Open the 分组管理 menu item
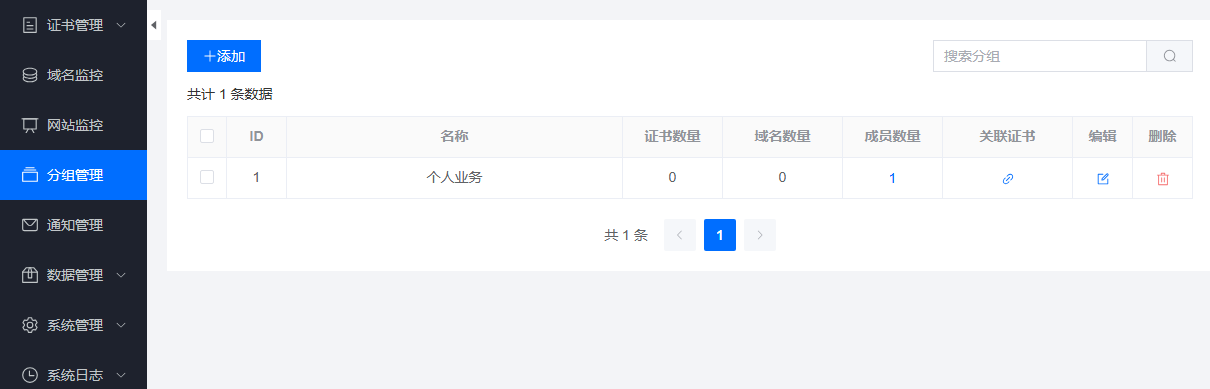This screenshot has width=1210, height=389. click(x=73, y=175)
